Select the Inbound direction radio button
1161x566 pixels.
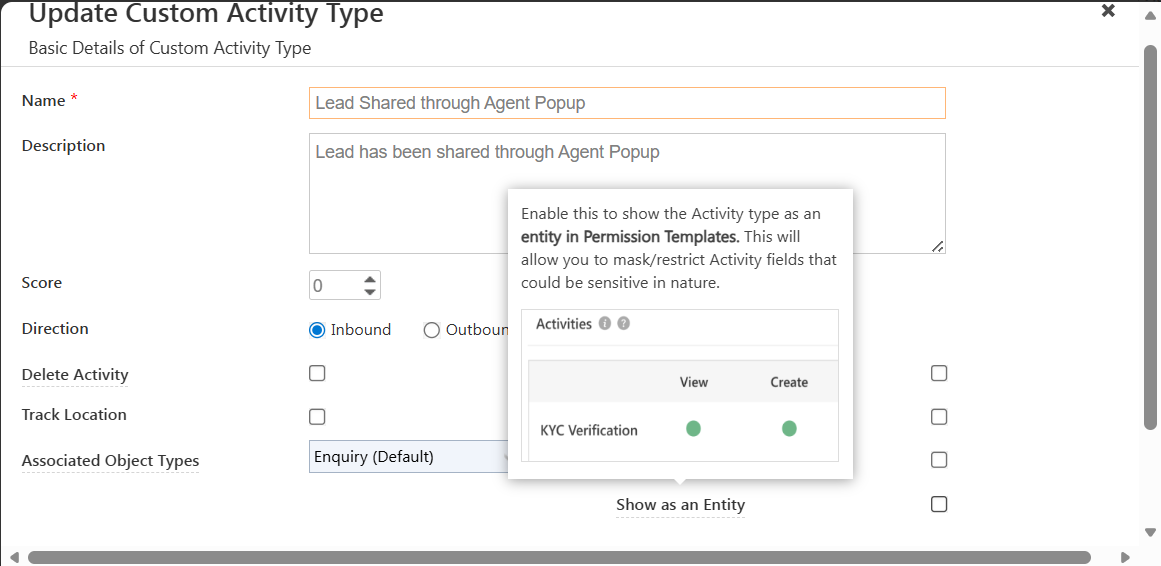click(x=318, y=330)
